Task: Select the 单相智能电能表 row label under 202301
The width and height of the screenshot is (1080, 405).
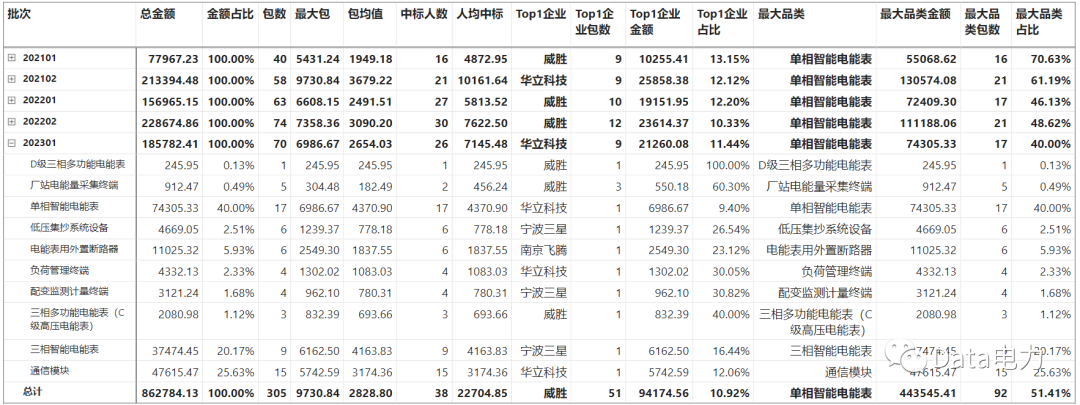Action: (x=64, y=206)
